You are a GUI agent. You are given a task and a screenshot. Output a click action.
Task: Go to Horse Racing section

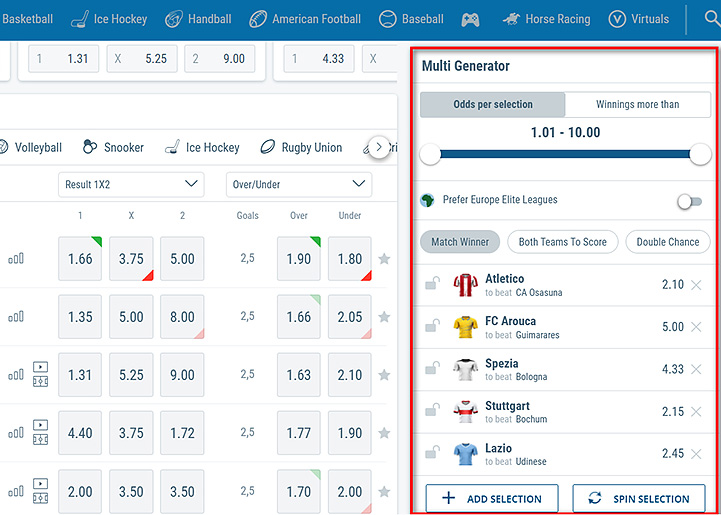coord(546,19)
